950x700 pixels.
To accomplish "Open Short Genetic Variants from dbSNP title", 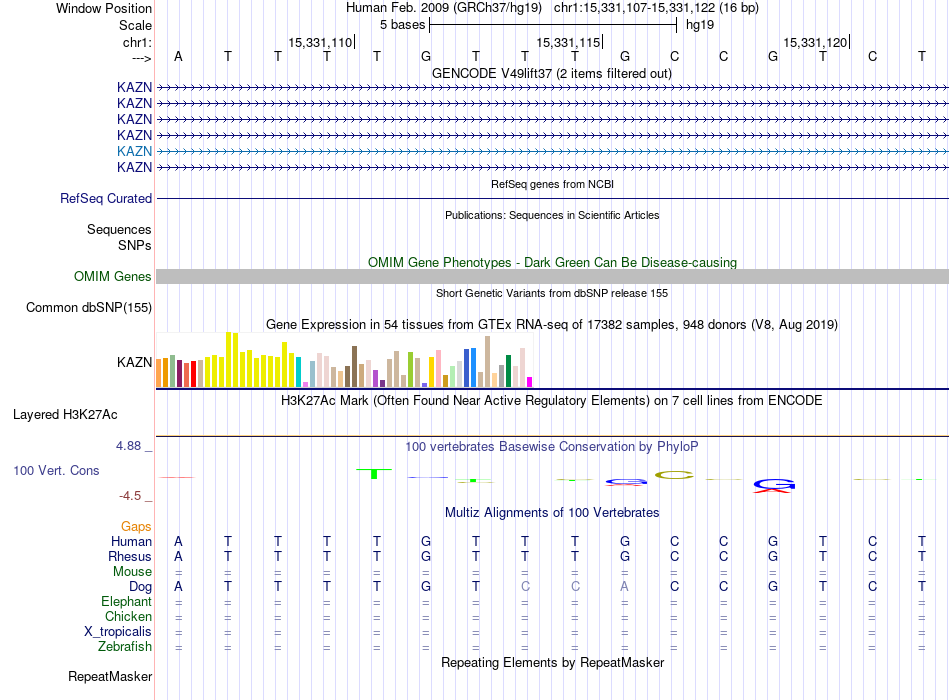I will point(552,293).
